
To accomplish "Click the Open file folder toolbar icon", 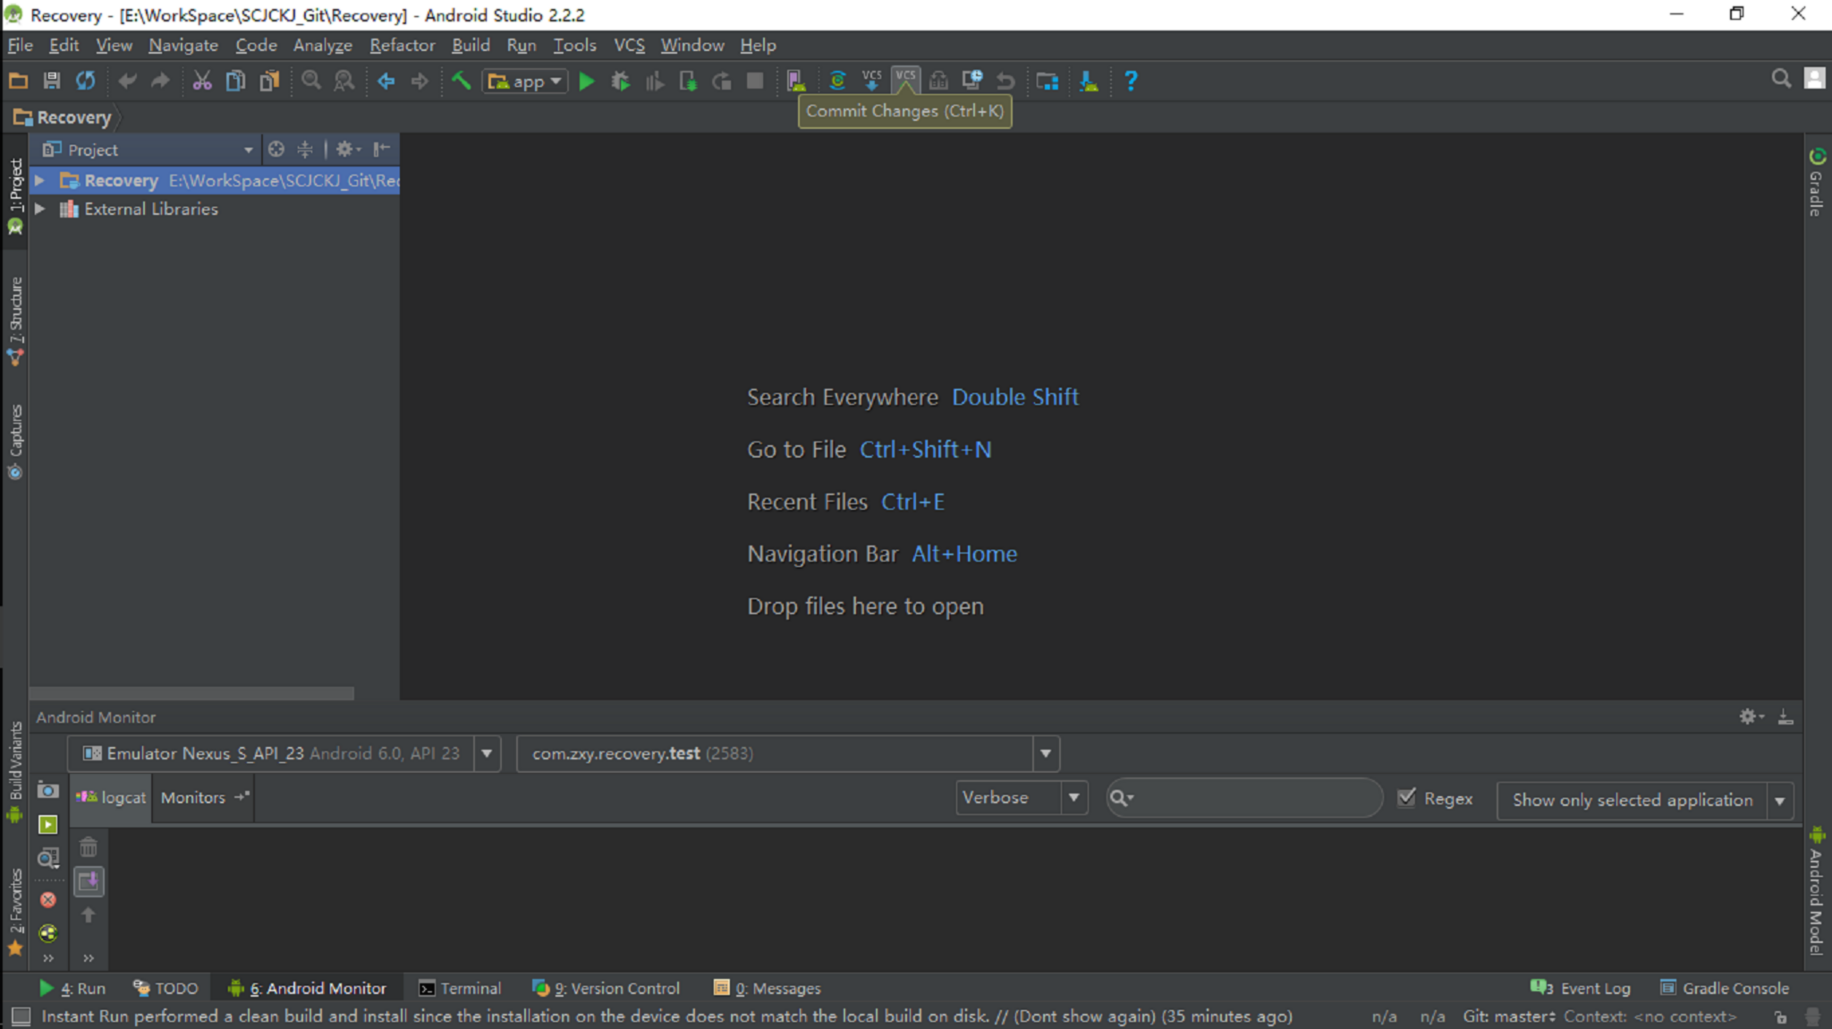I will pyautogui.click(x=18, y=81).
